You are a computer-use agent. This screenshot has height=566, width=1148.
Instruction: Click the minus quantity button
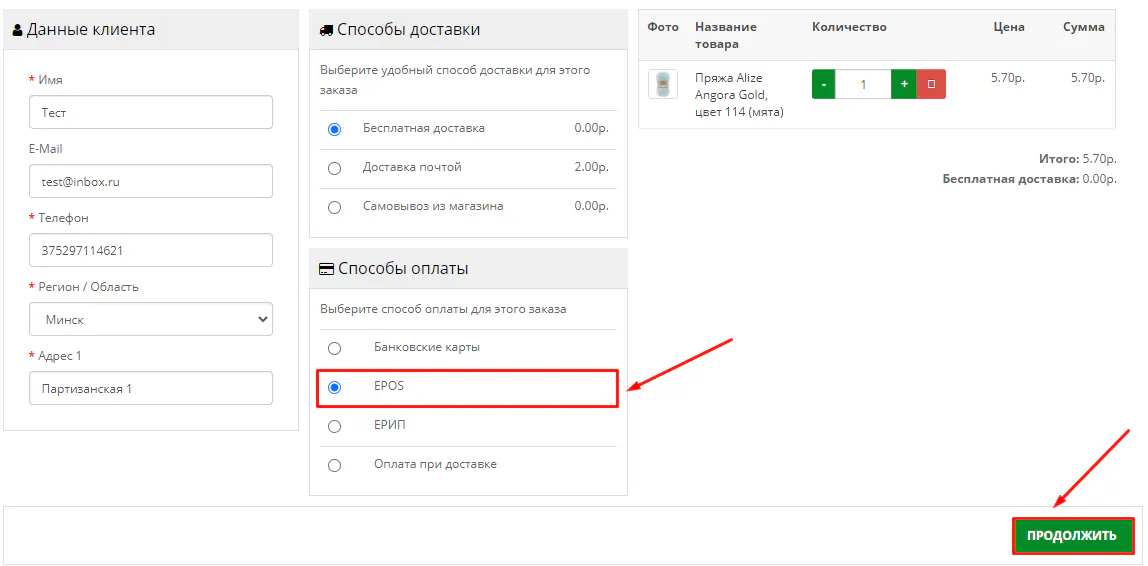(823, 84)
